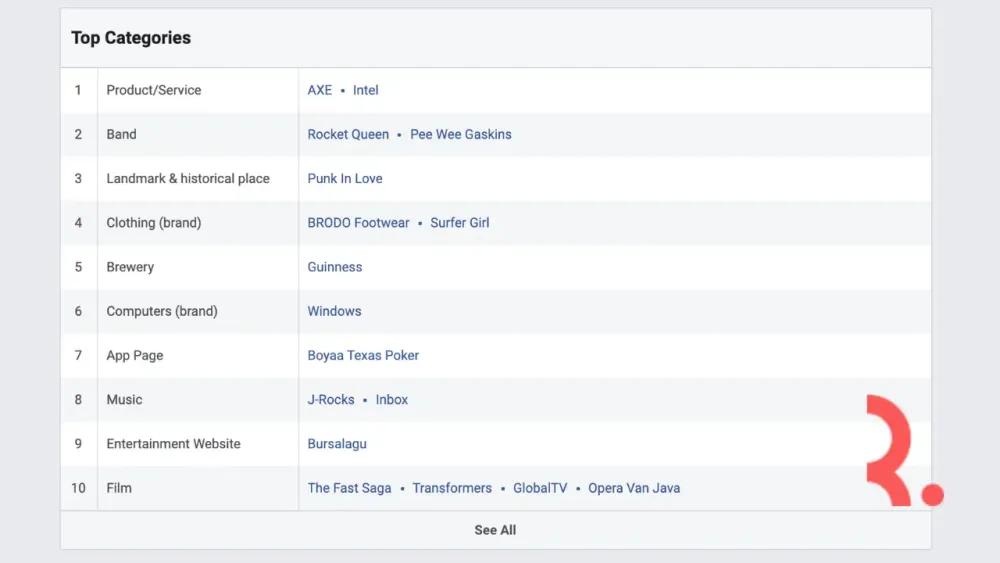Select the Entertainment Website category text
The width and height of the screenshot is (1000, 563).
[173, 444]
